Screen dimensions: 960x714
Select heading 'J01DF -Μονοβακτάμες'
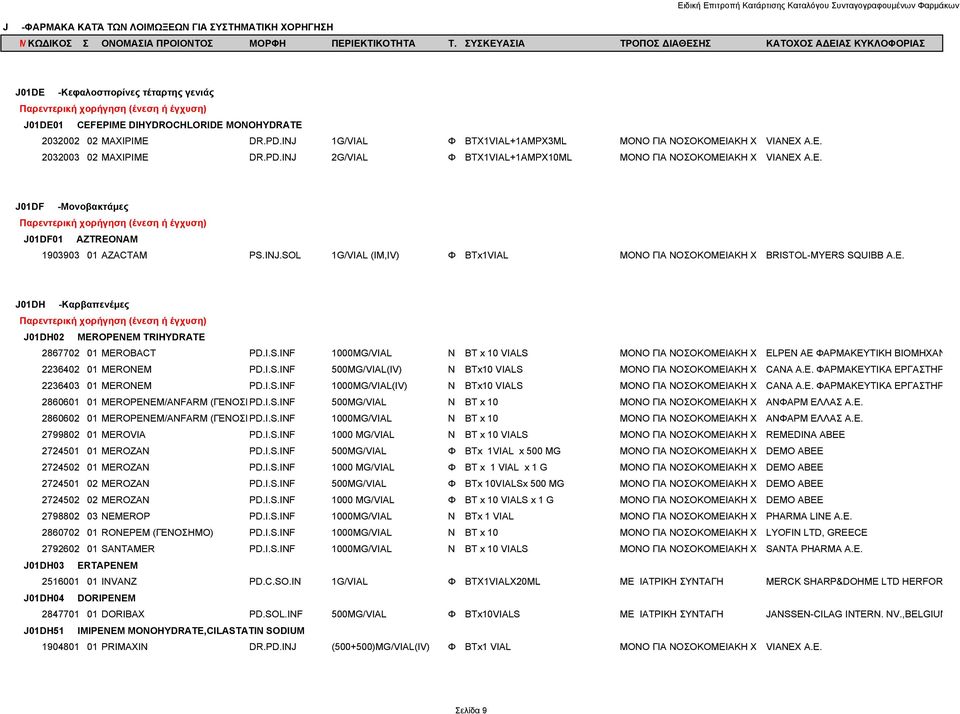tap(72, 206)
